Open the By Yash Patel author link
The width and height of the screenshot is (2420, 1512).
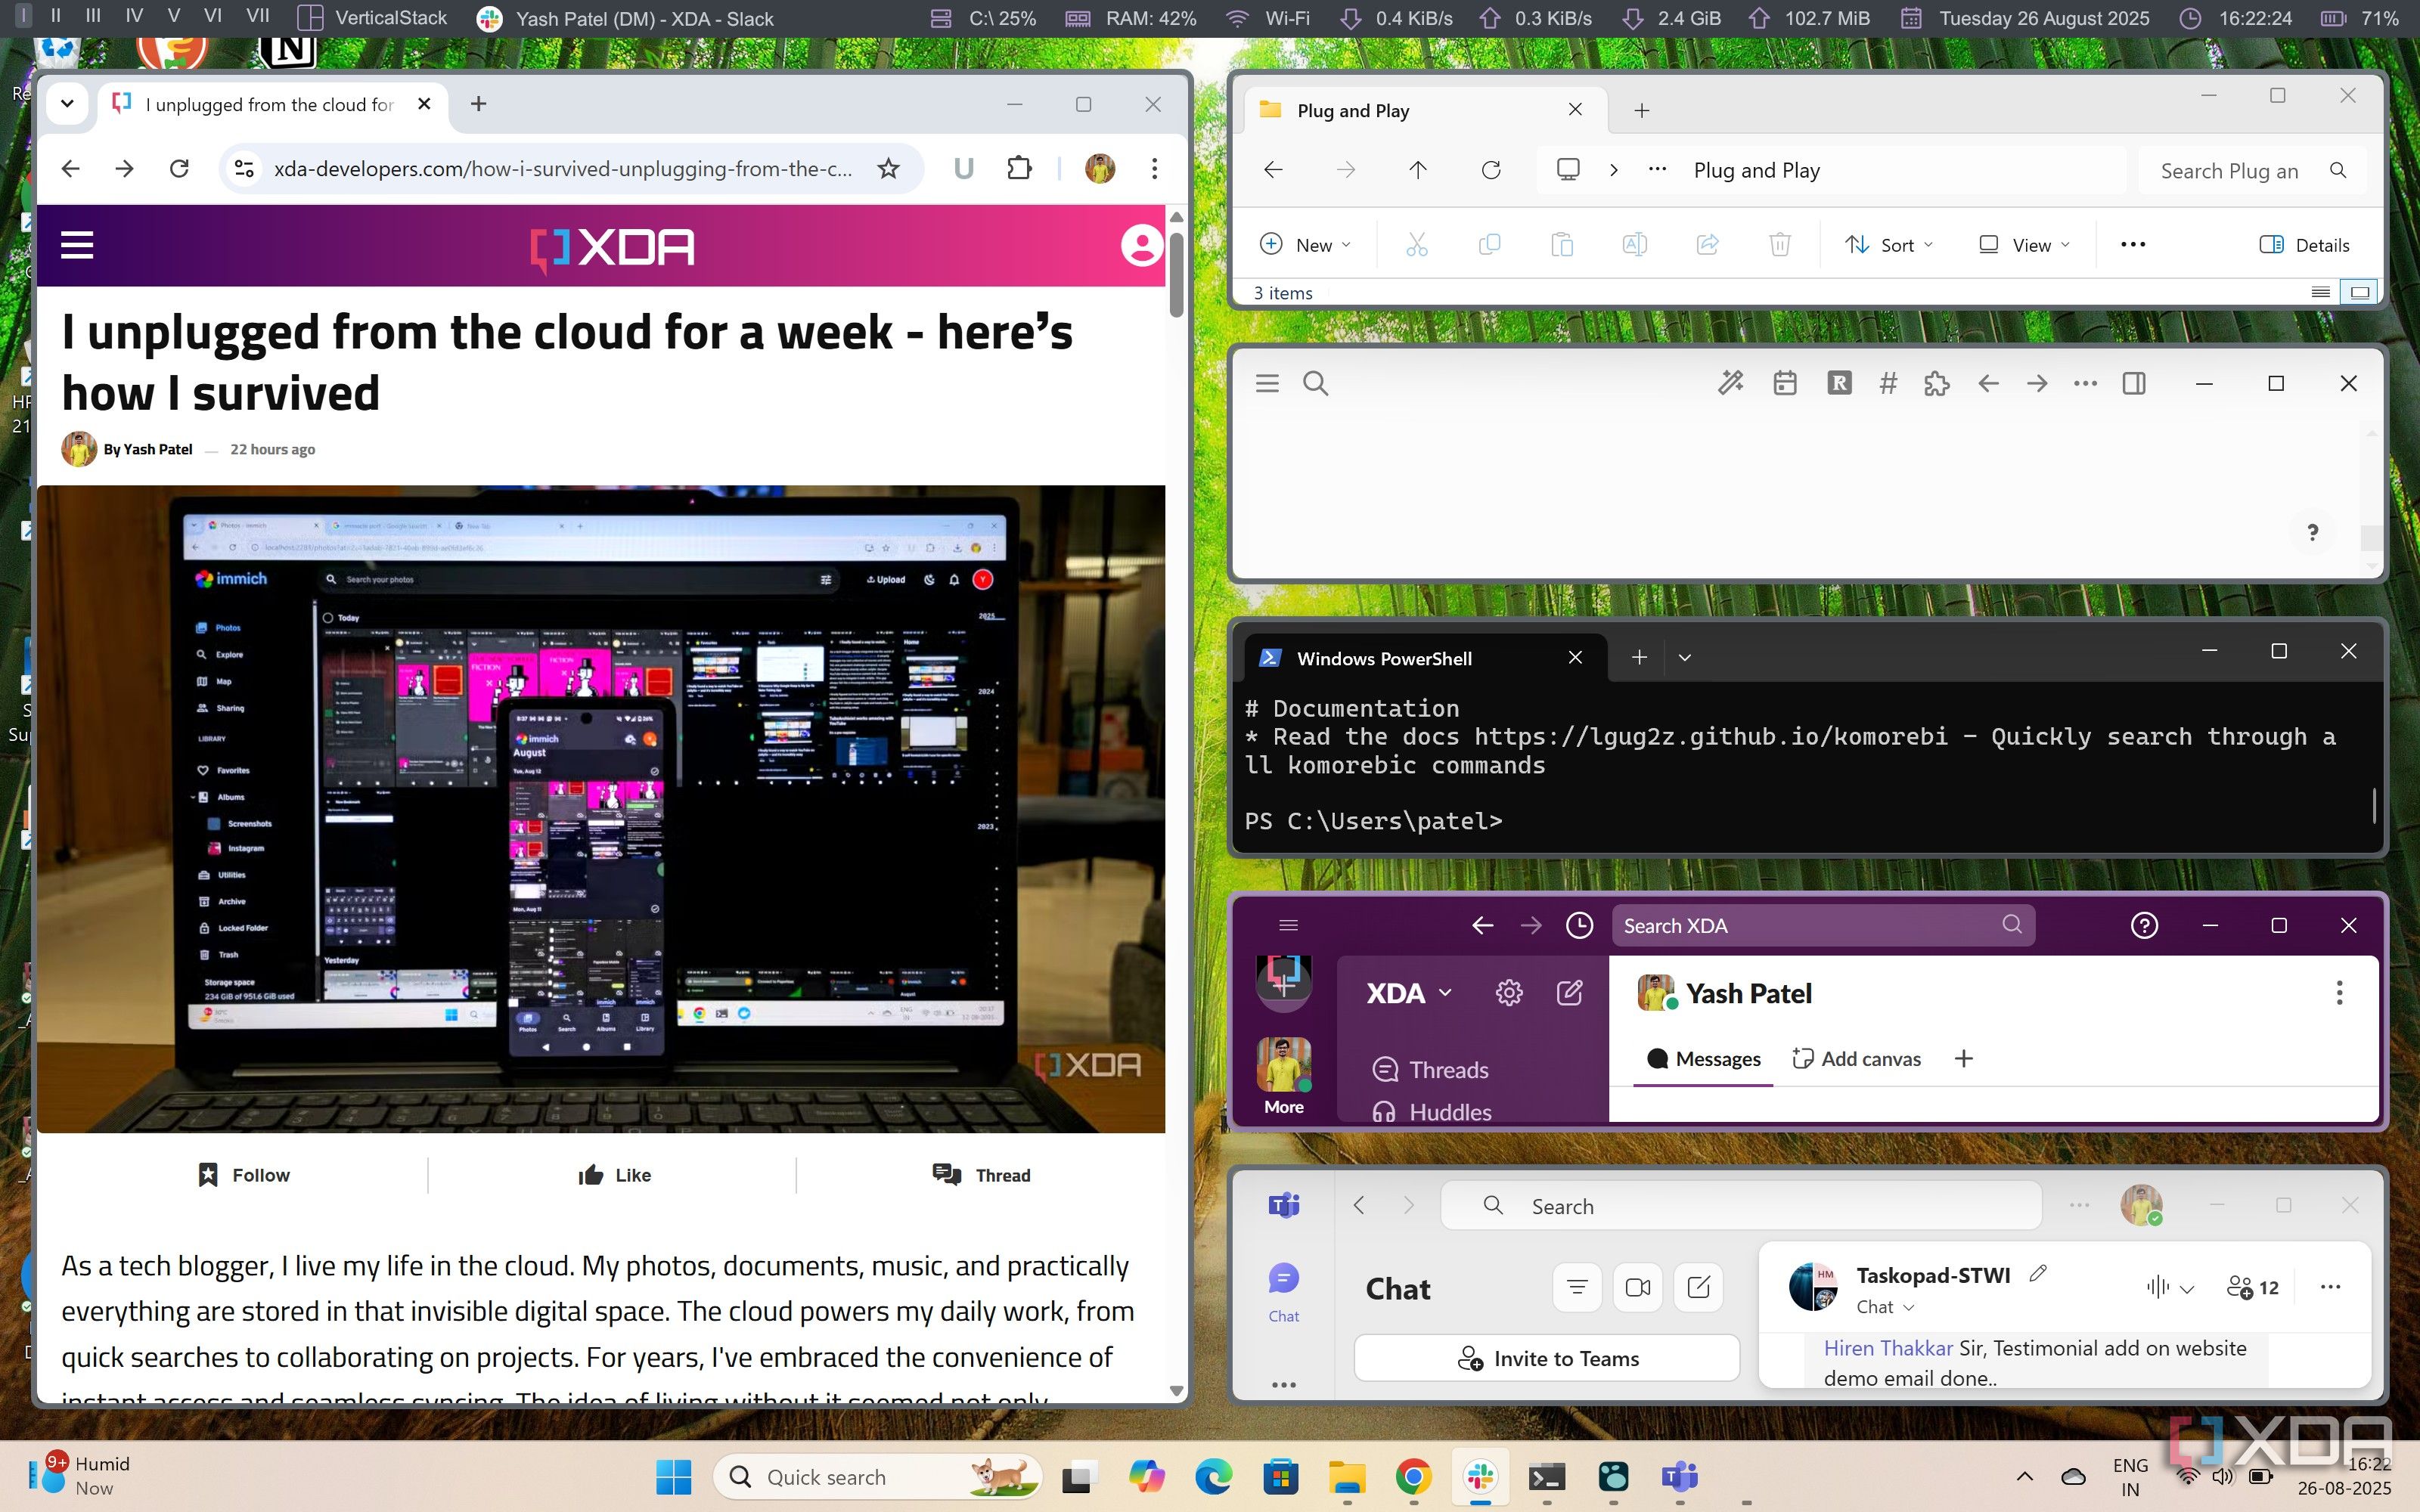coord(147,449)
